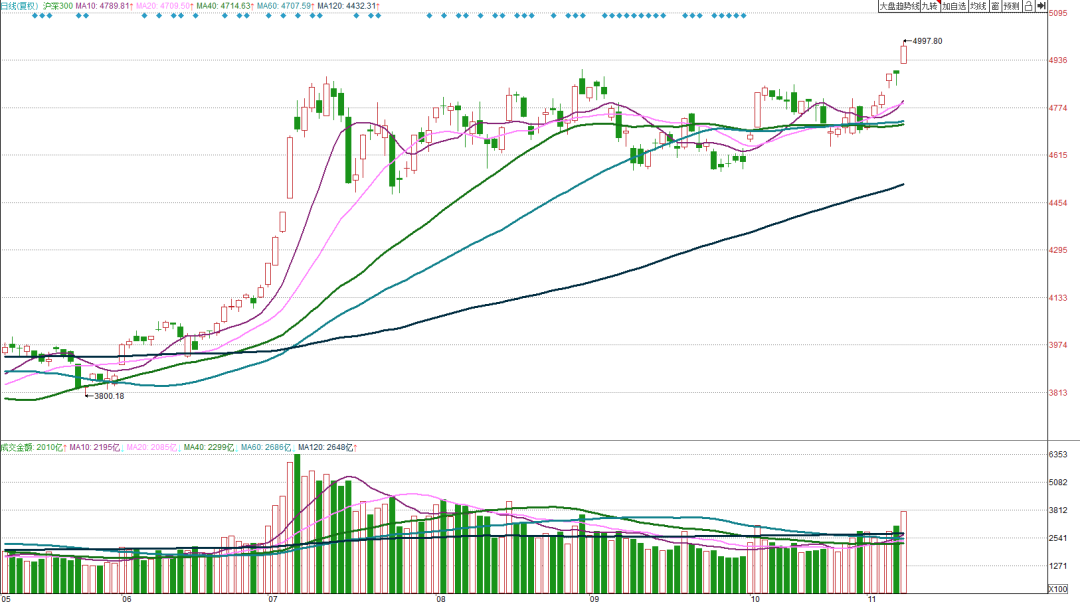Click the 06 month label on time axis

(x=126, y=599)
